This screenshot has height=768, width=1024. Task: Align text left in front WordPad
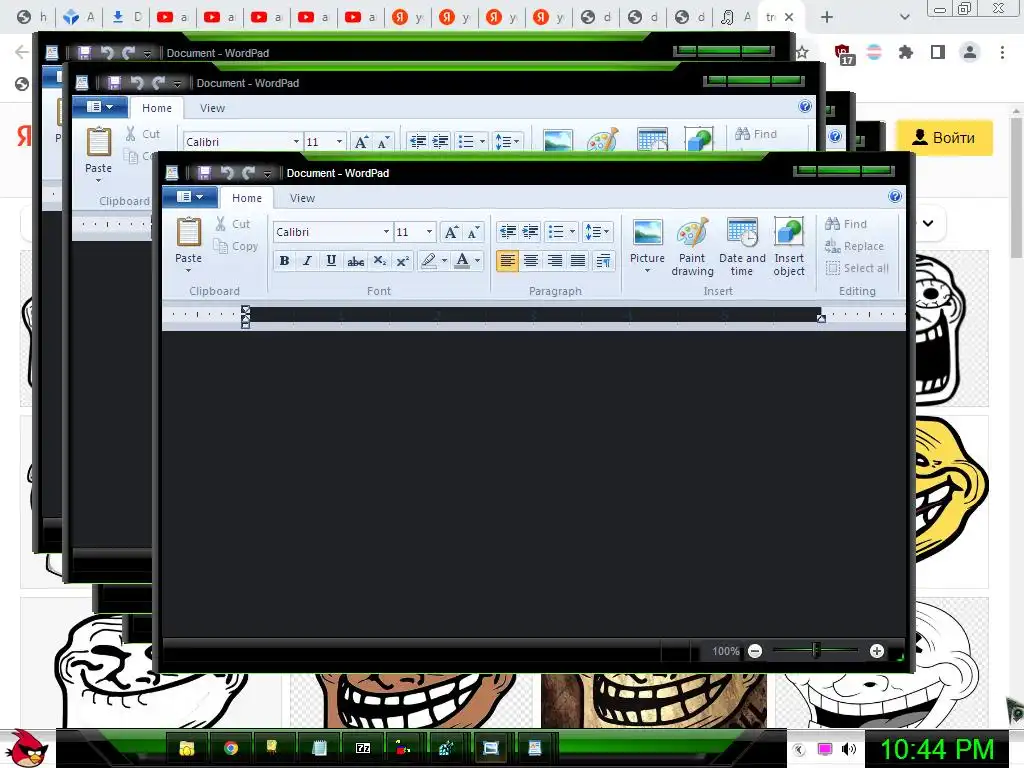[x=507, y=261]
